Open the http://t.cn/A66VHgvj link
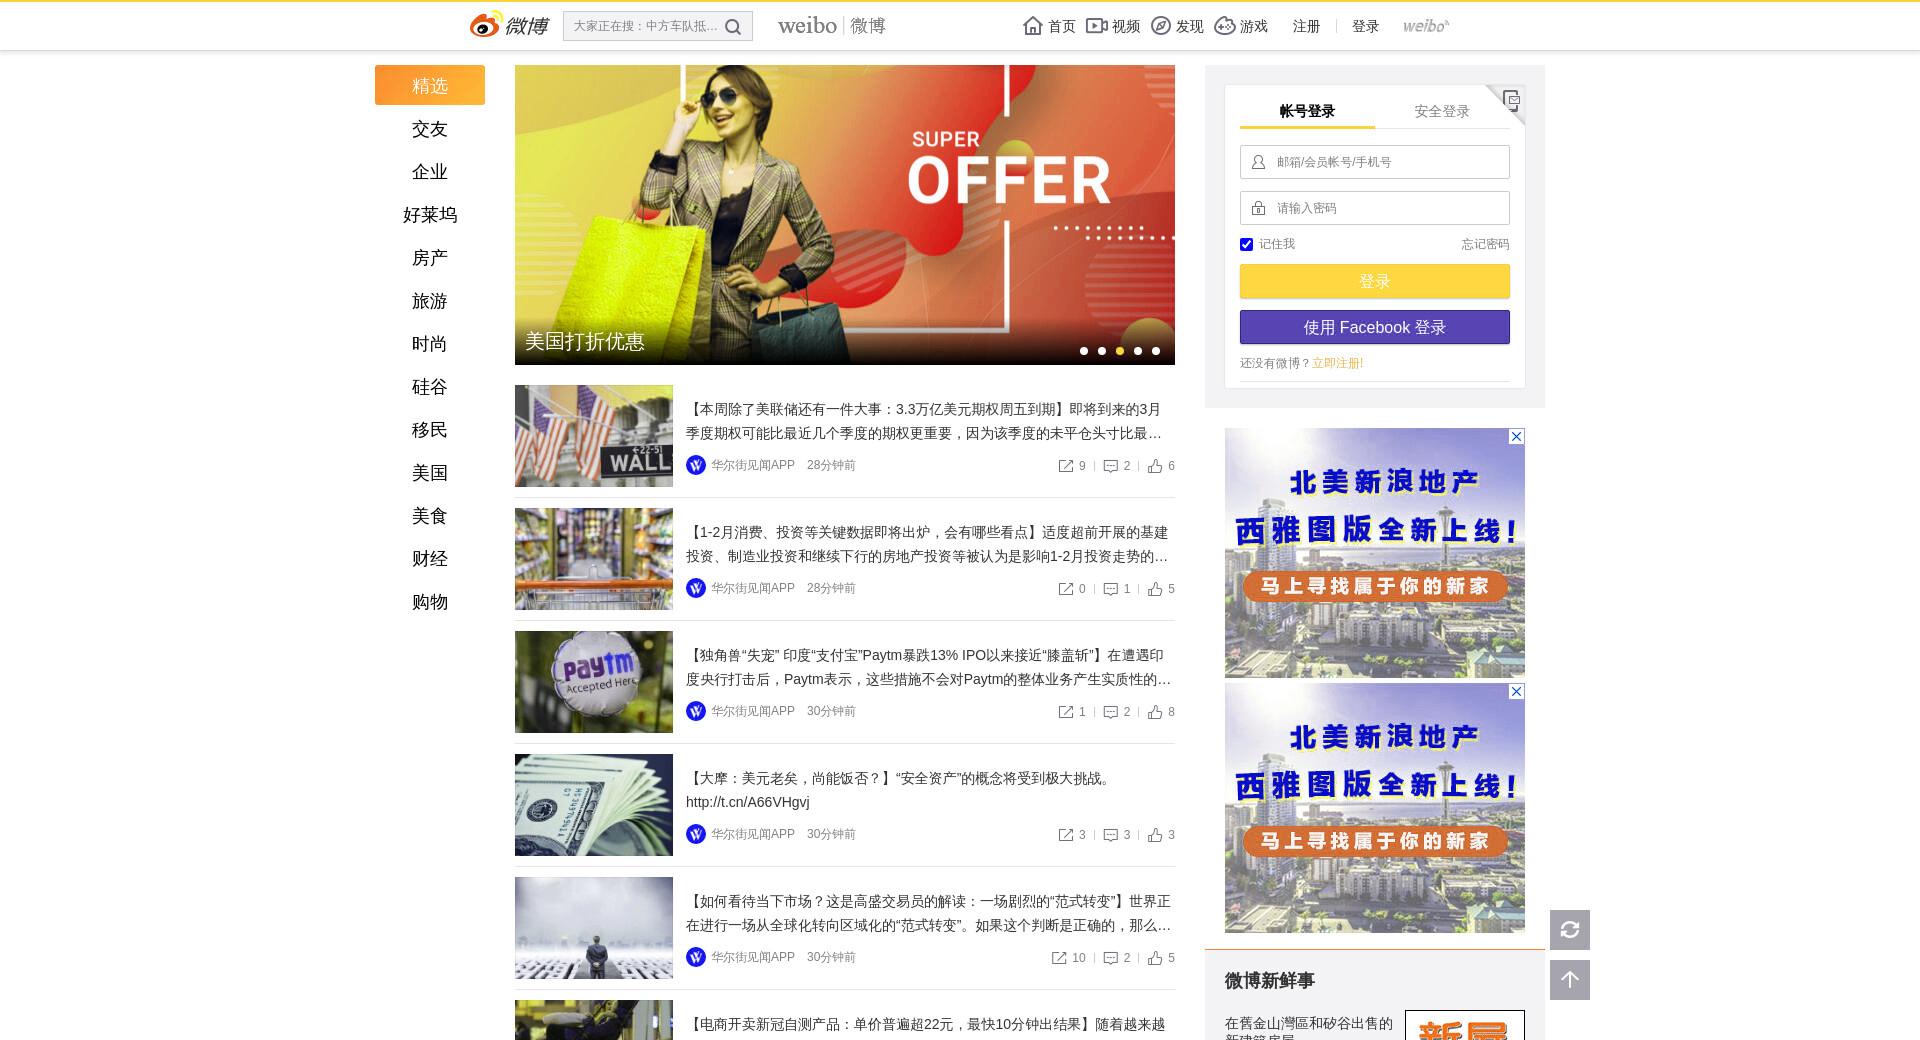 [748, 802]
